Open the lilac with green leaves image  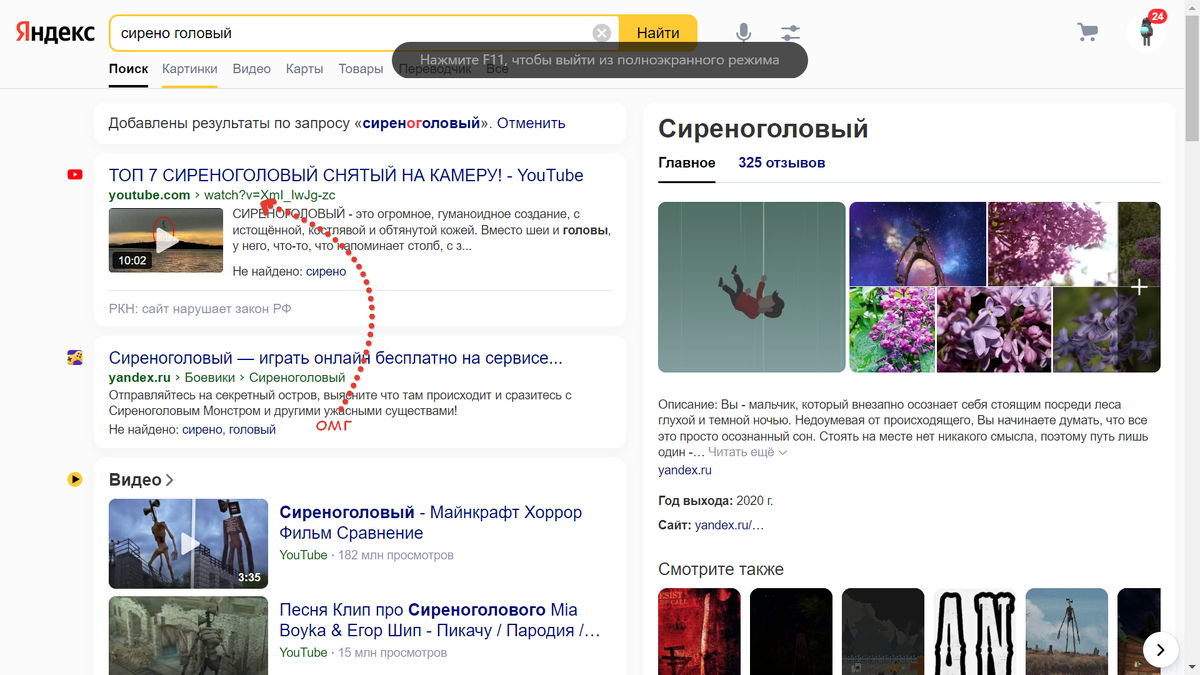tap(891, 330)
